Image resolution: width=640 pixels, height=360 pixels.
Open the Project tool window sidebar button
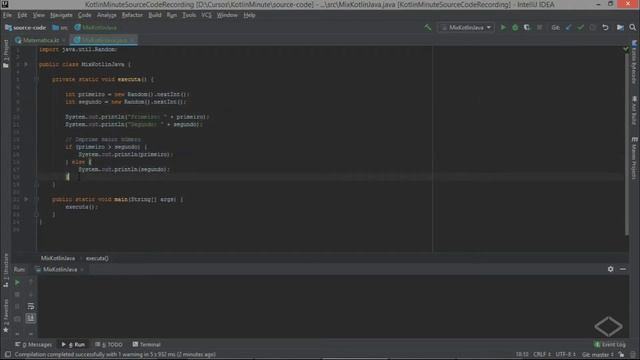click(6, 54)
